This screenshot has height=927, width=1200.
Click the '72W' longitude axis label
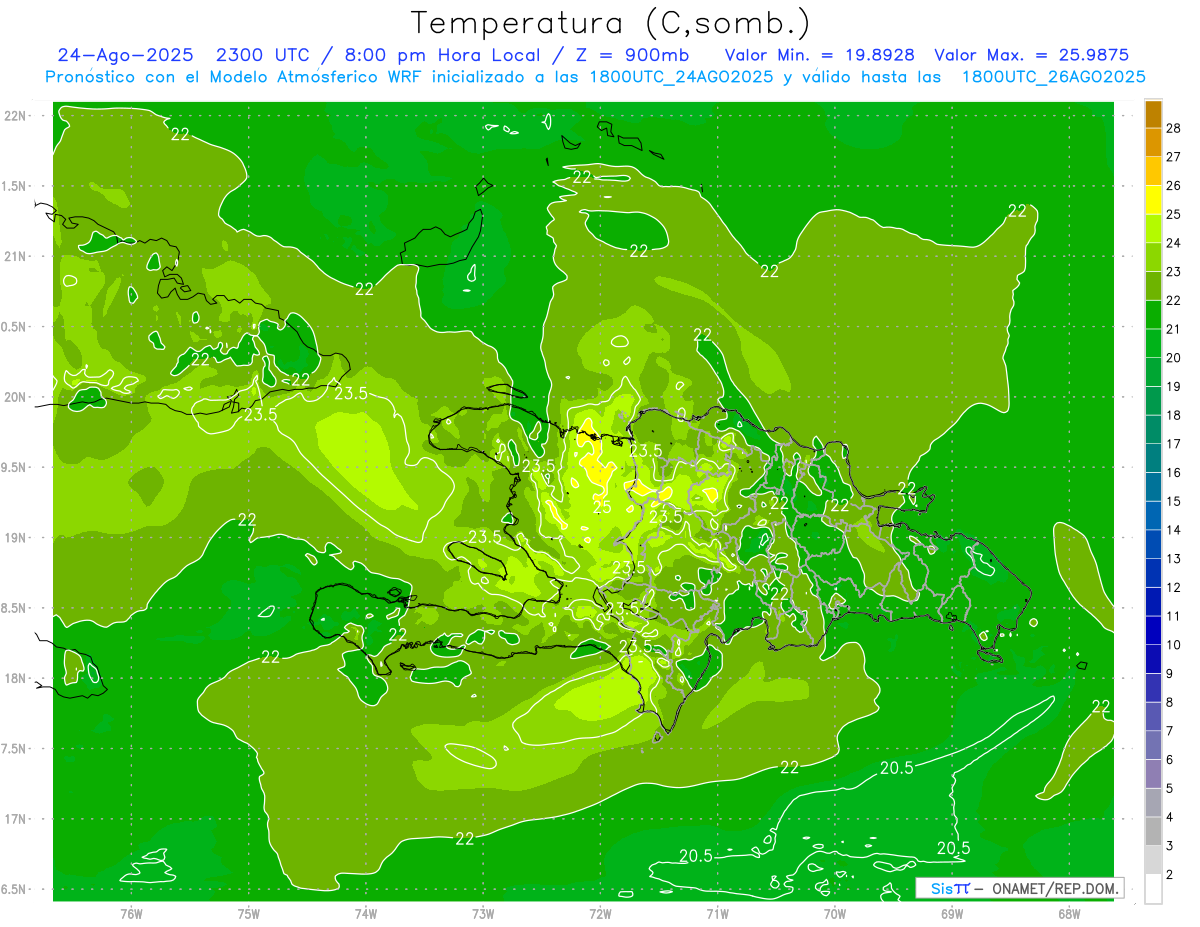(600, 914)
